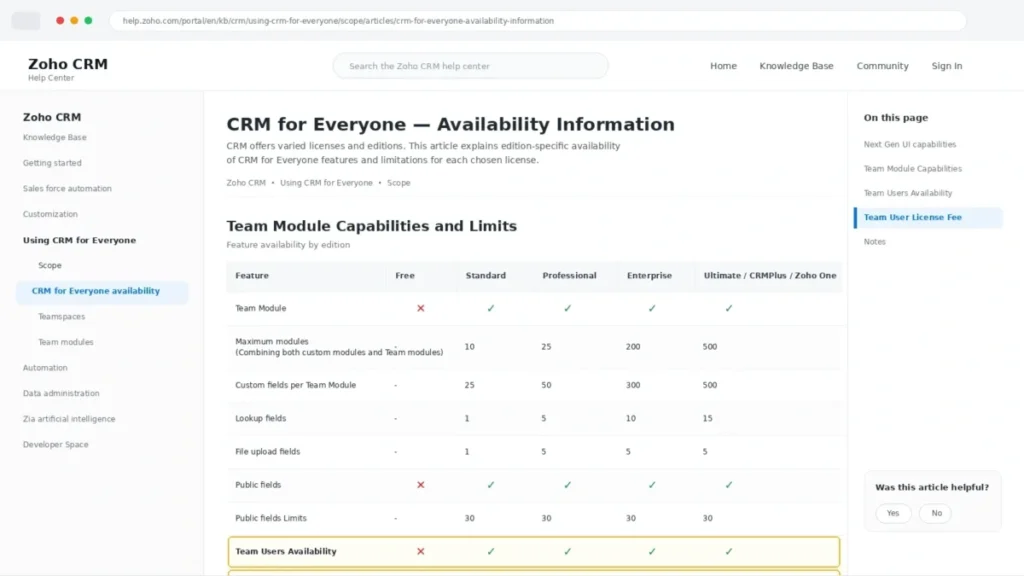
Task: Click the Lookup fields row label
Action: (261, 418)
